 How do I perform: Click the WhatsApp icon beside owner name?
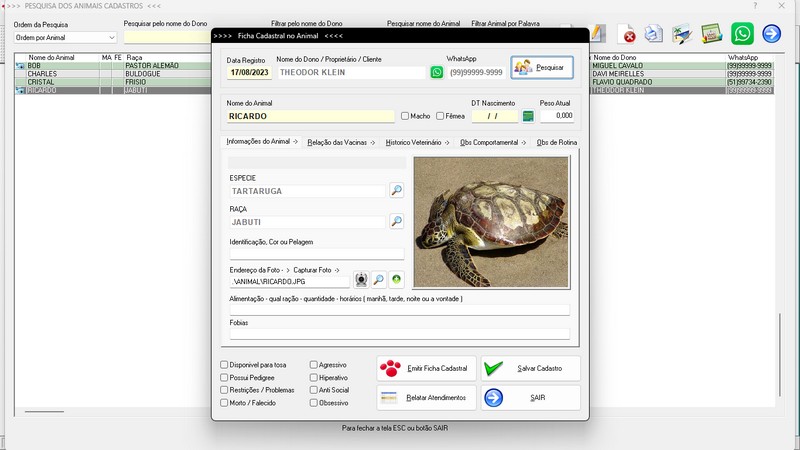click(437, 72)
